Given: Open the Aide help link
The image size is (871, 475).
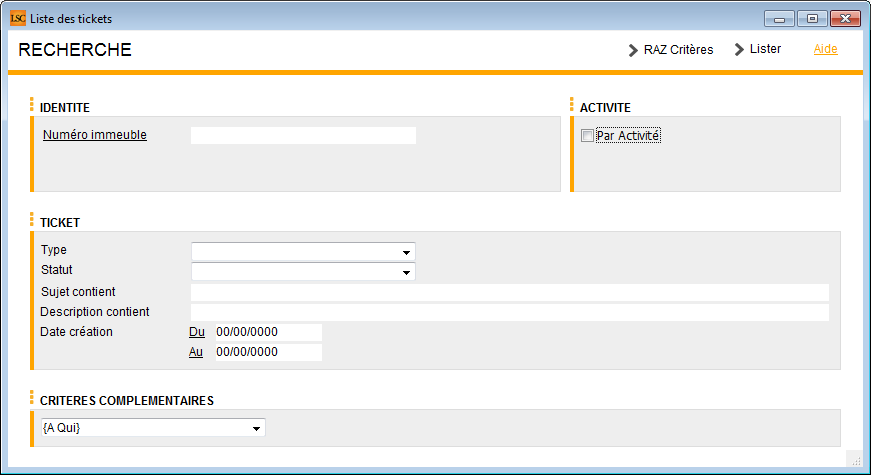Looking at the screenshot, I should tap(825, 49).
